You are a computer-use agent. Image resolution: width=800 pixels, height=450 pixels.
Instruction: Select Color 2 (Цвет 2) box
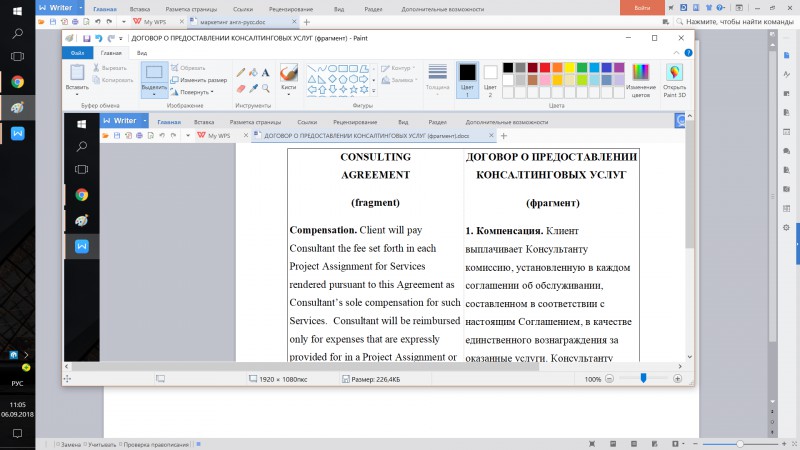pyautogui.click(x=490, y=73)
